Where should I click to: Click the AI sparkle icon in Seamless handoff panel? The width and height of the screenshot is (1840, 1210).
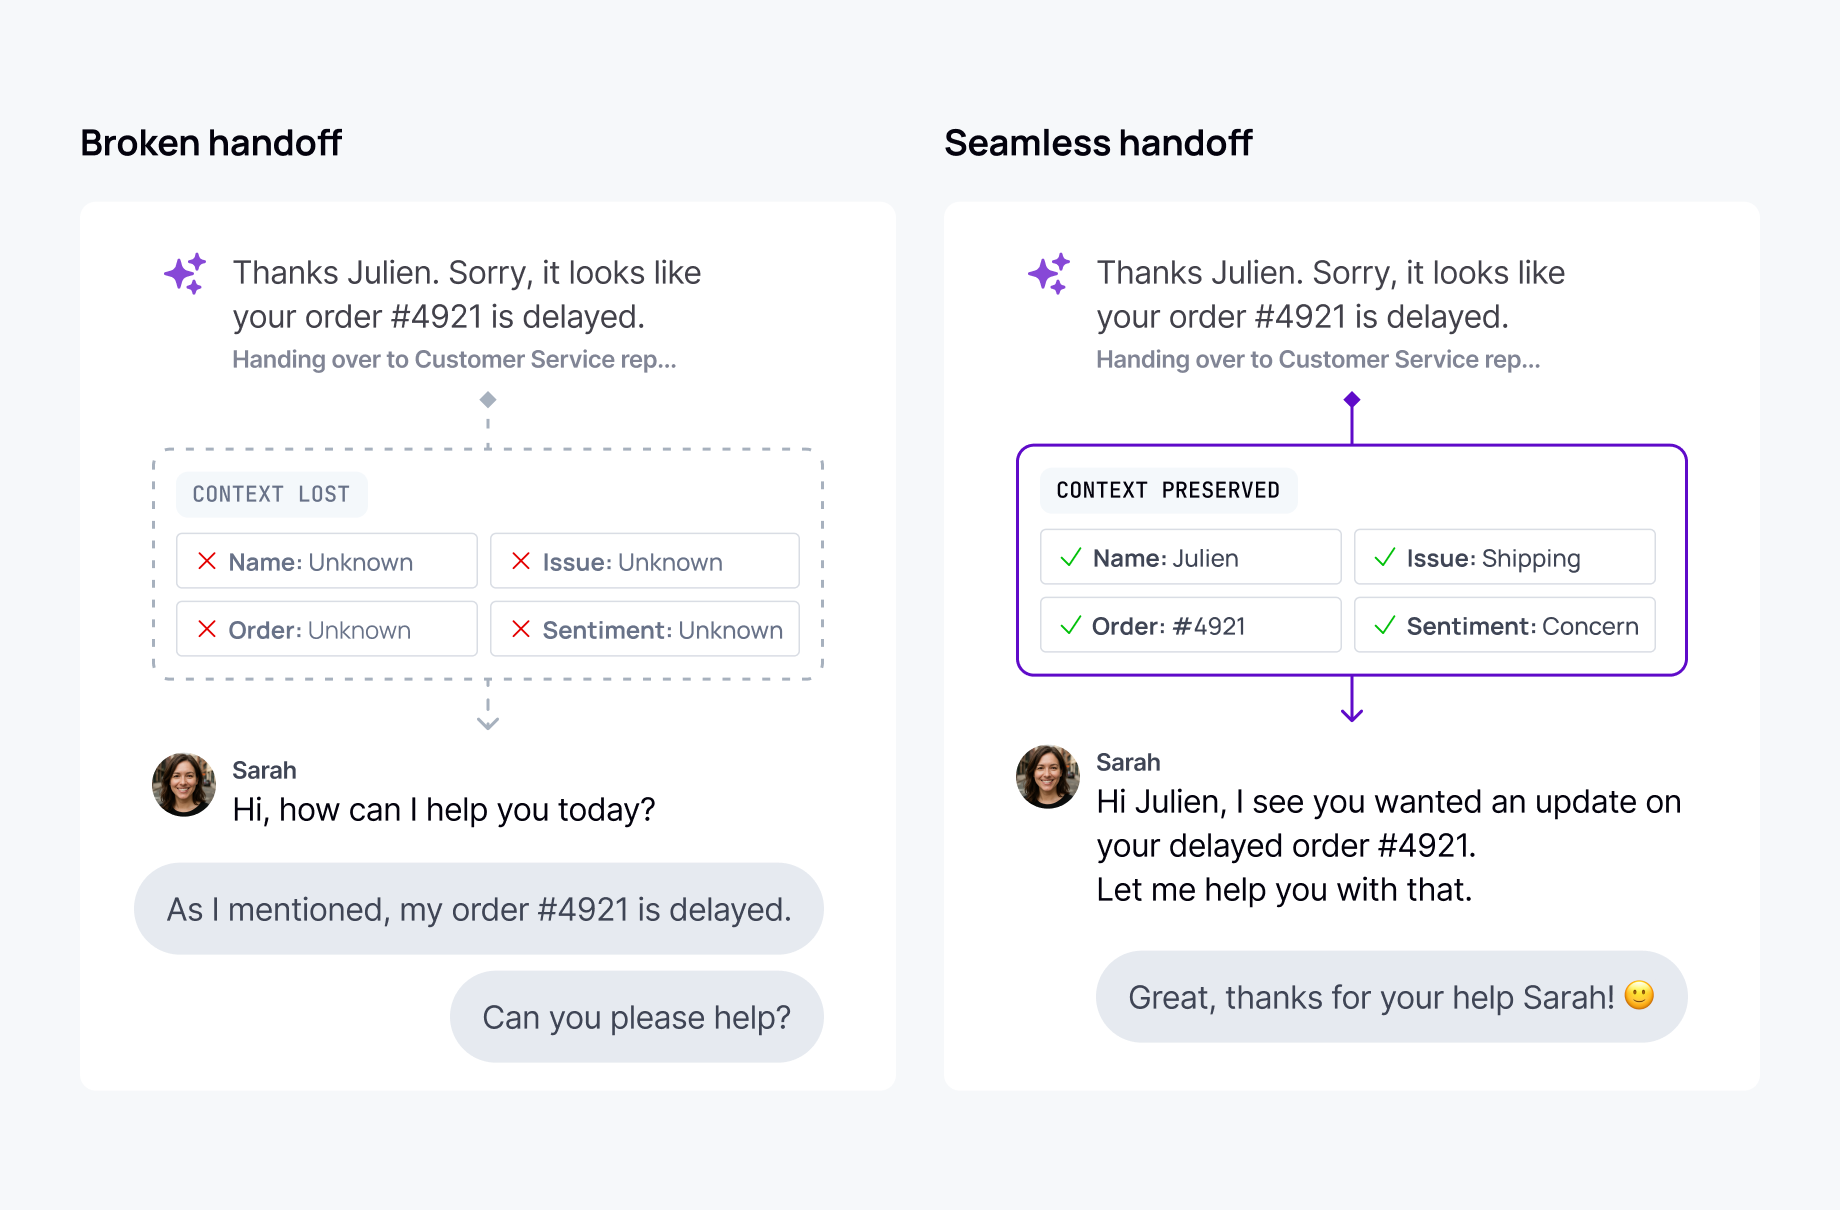coord(1047,273)
